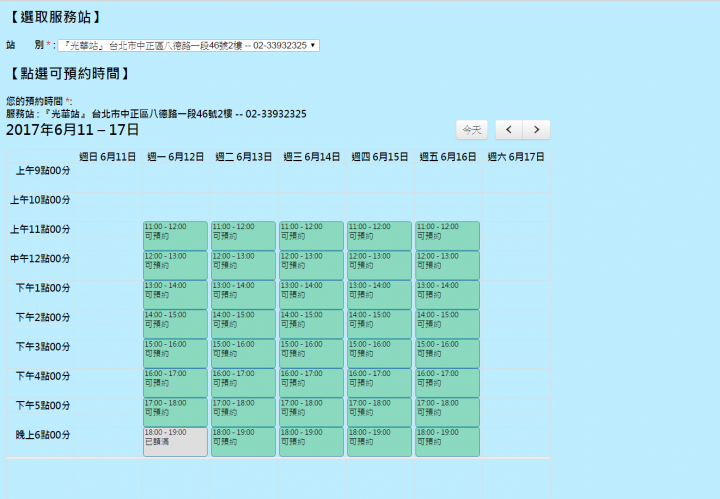Click the full 已額滿 Monday 18:00 - 19:00 slot

tap(175, 442)
